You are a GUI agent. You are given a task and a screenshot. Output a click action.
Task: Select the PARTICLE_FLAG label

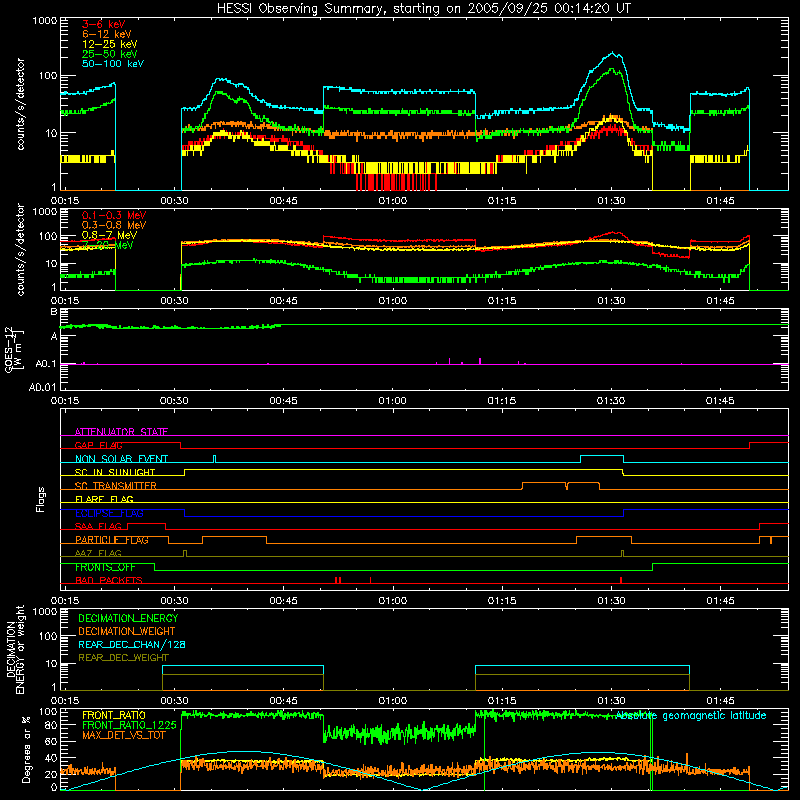pyautogui.click(x=112, y=540)
